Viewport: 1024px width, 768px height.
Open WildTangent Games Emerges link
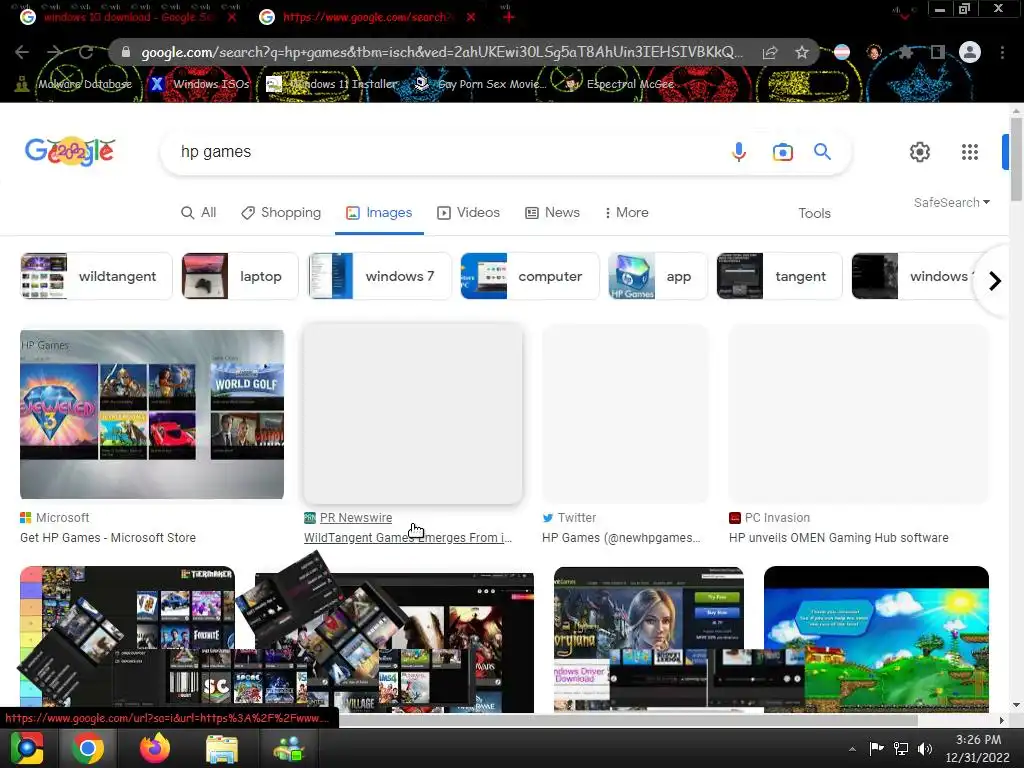[408, 537]
